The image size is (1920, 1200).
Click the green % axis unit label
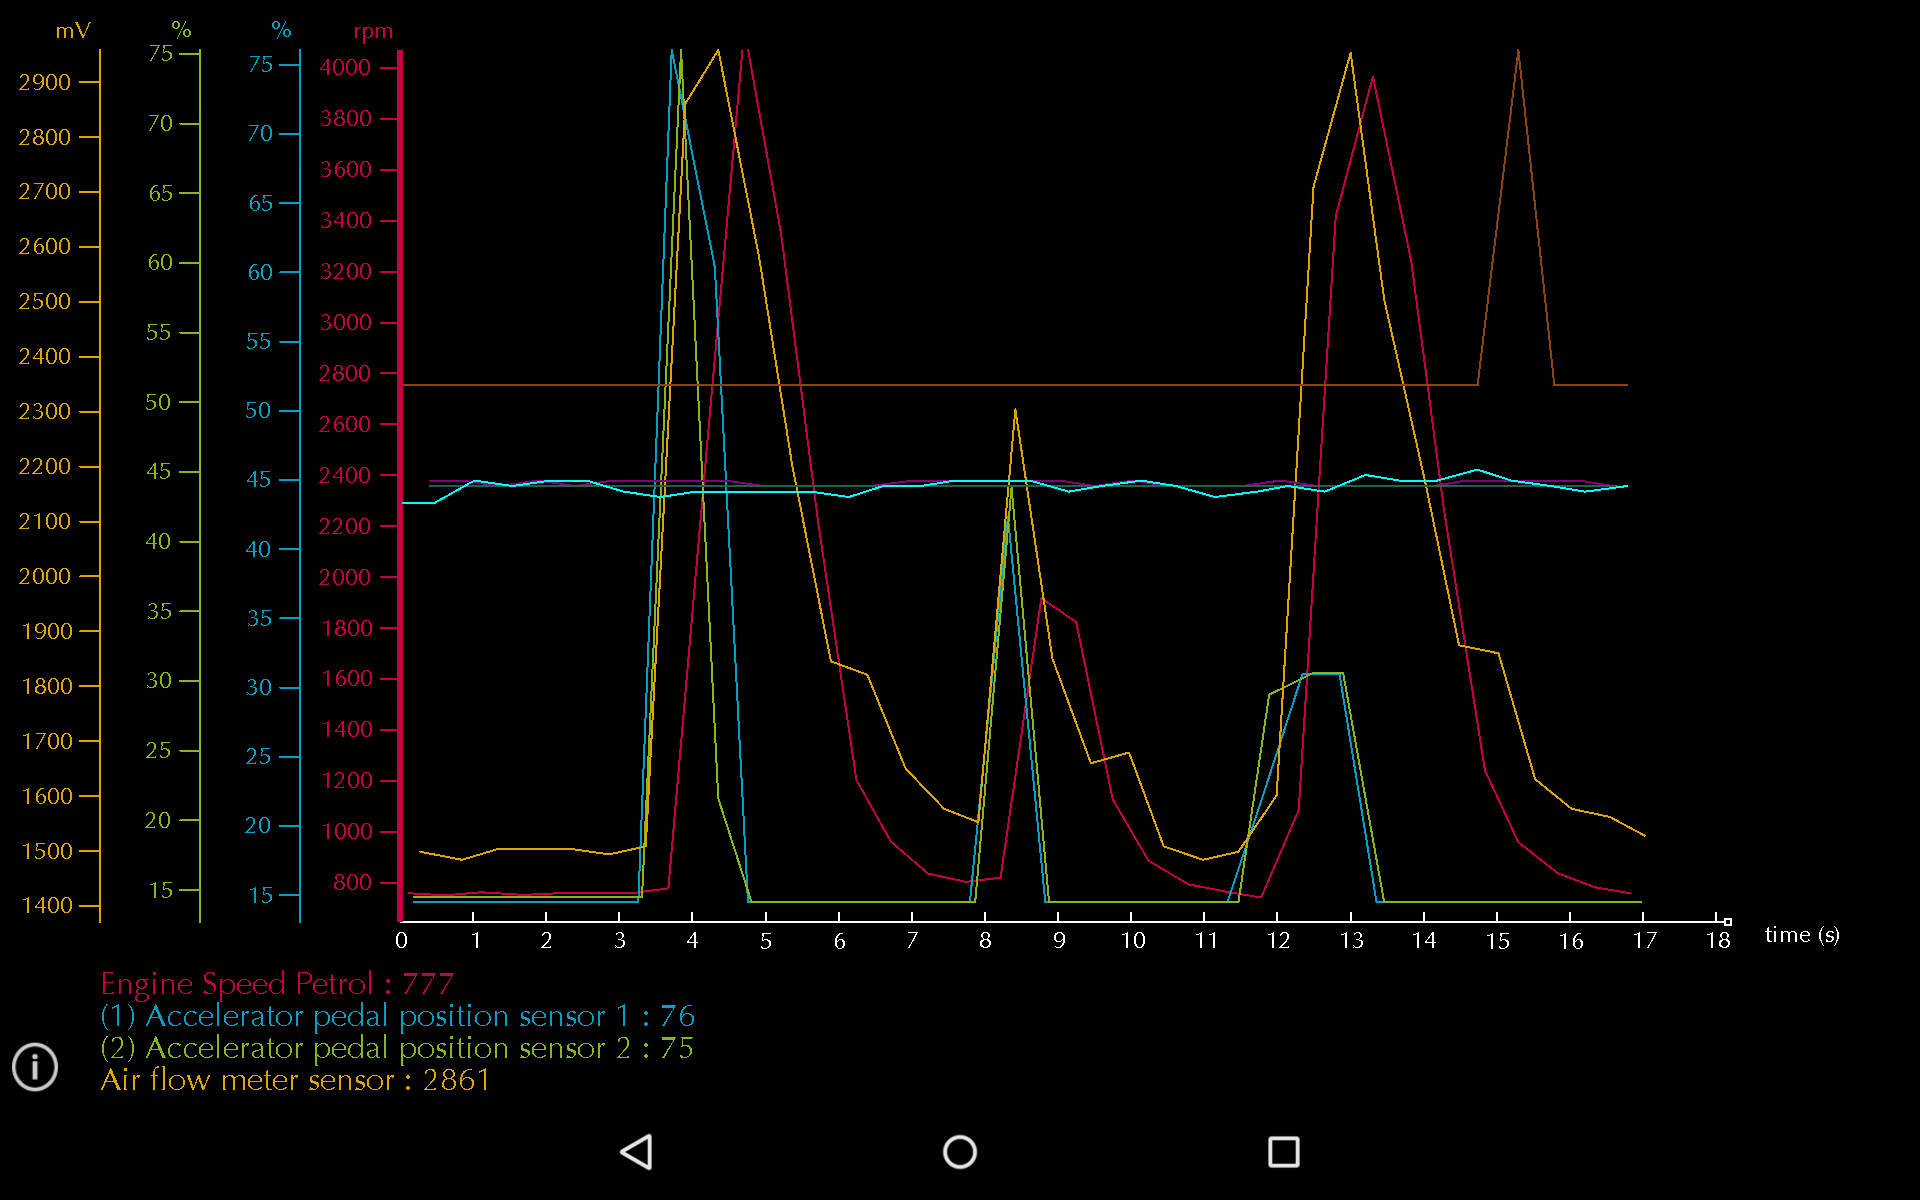coord(181,30)
